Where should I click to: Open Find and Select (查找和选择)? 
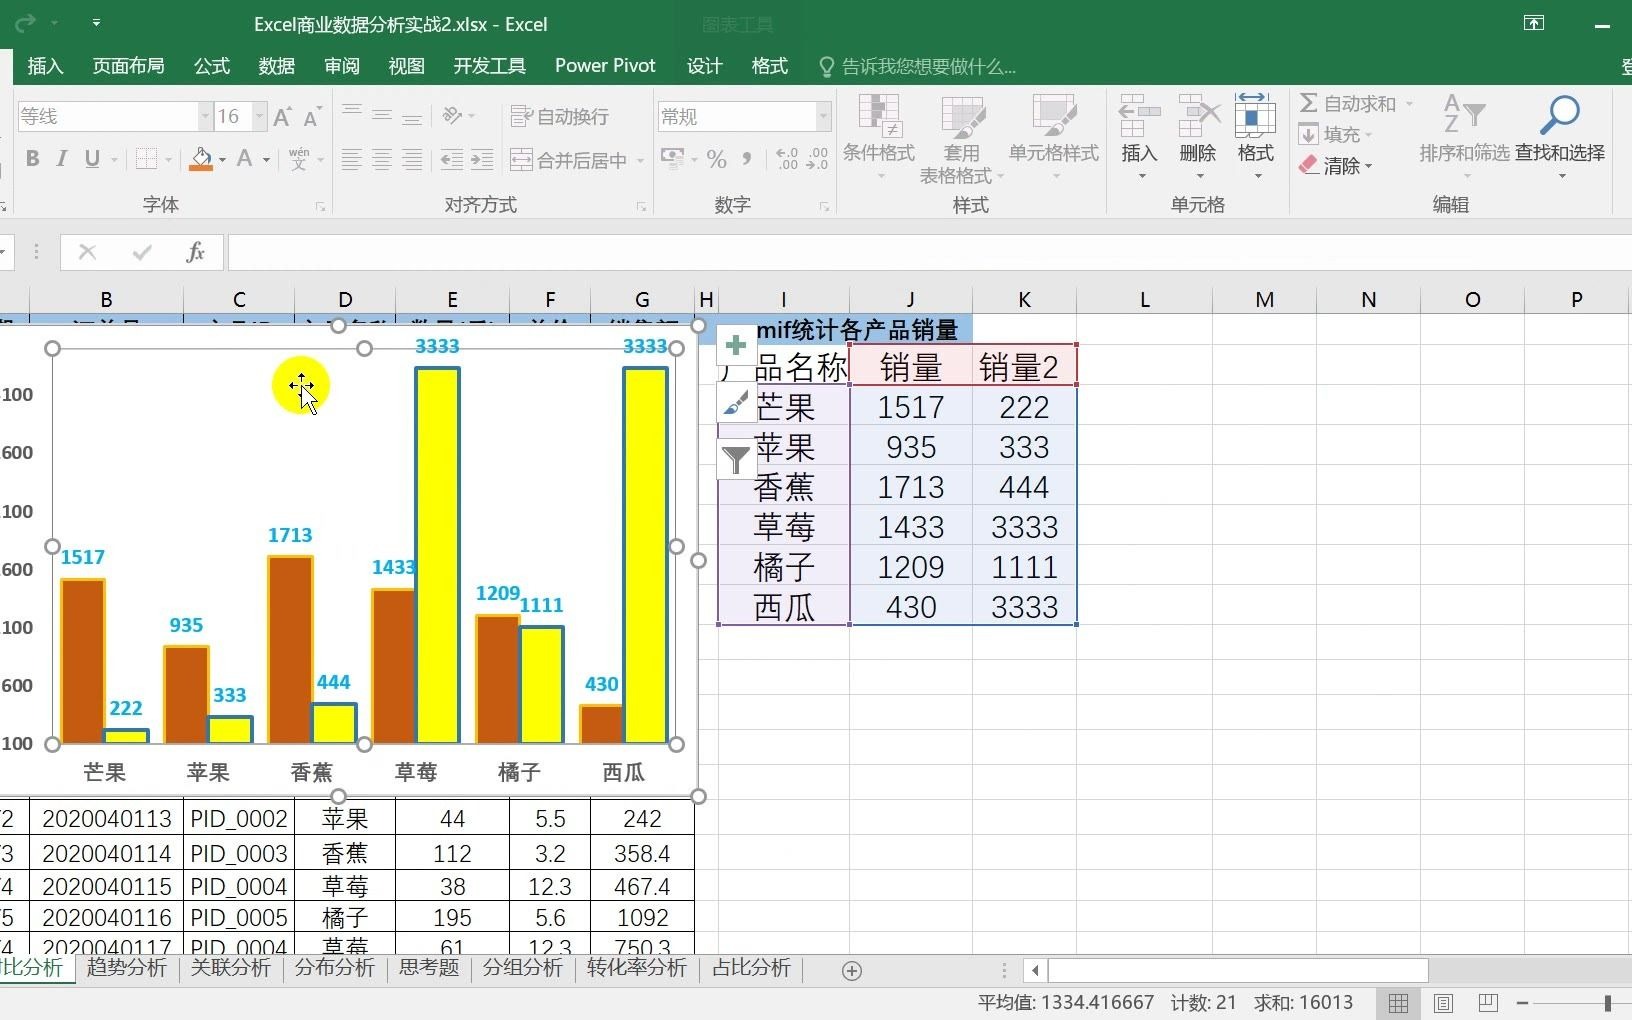coord(1560,137)
